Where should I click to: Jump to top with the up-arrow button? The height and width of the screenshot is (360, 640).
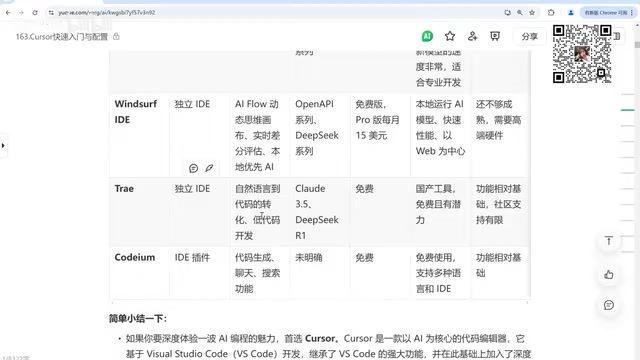tap(609, 241)
